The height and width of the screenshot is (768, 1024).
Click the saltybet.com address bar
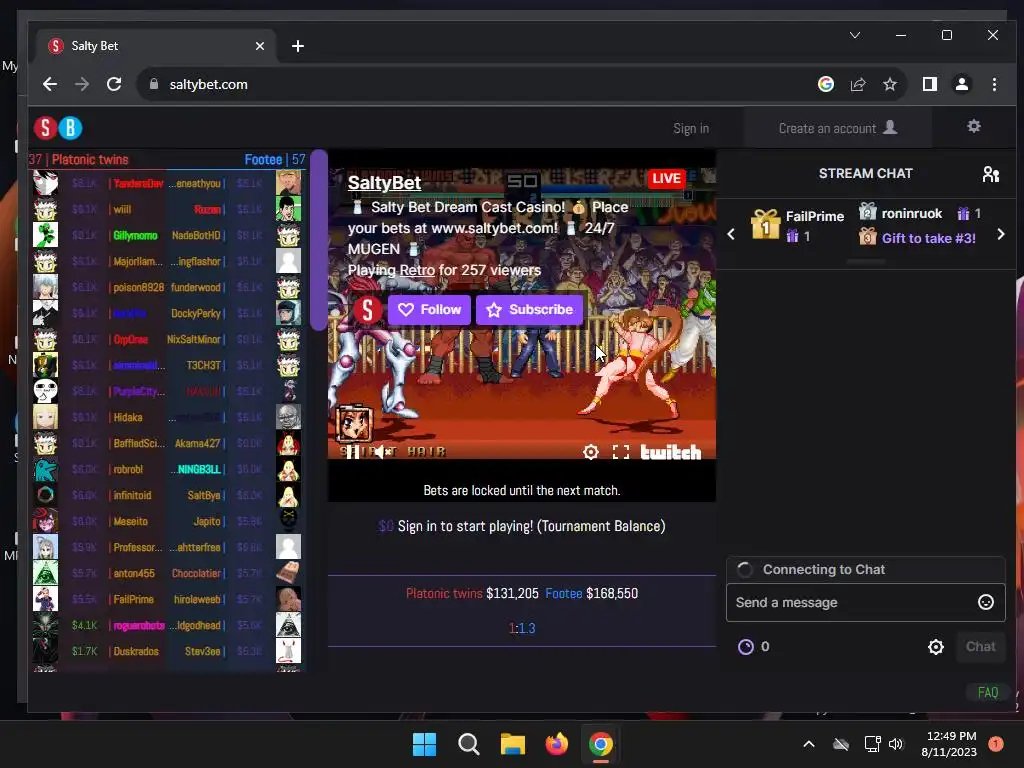477,84
